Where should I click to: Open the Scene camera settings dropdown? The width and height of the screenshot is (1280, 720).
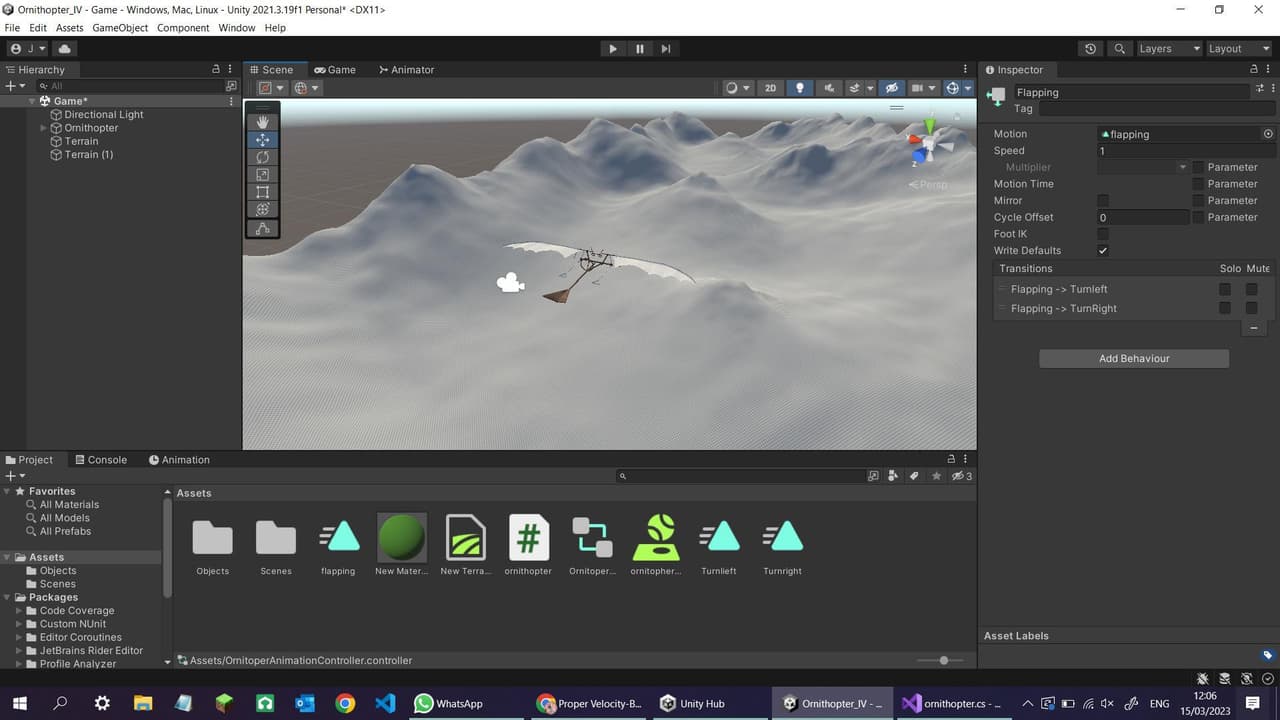pos(922,88)
